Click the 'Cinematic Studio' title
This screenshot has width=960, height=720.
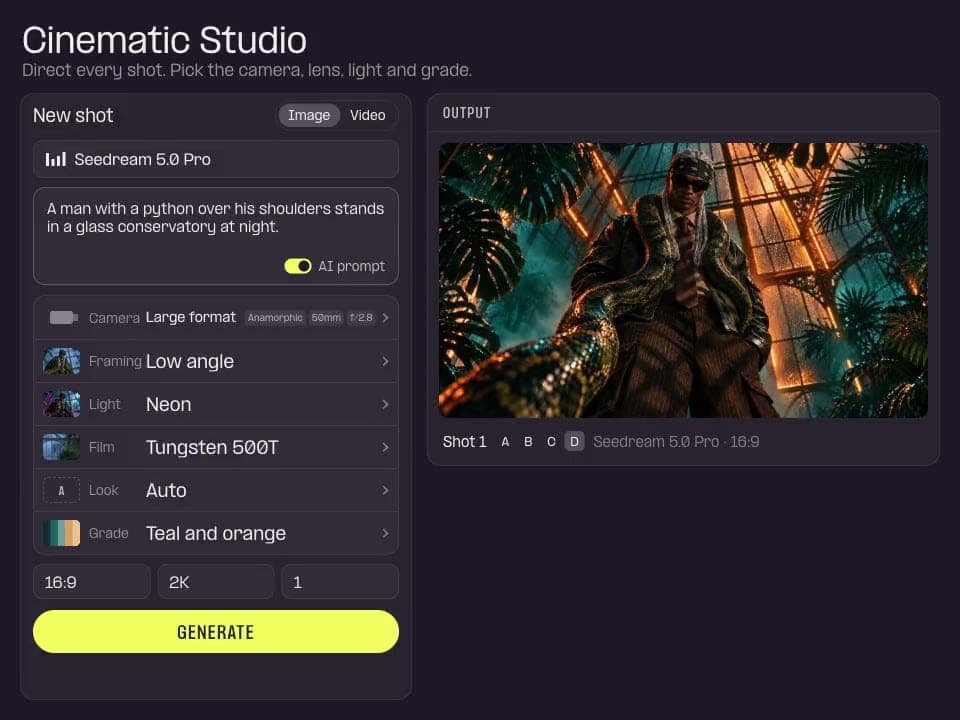(164, 40)
